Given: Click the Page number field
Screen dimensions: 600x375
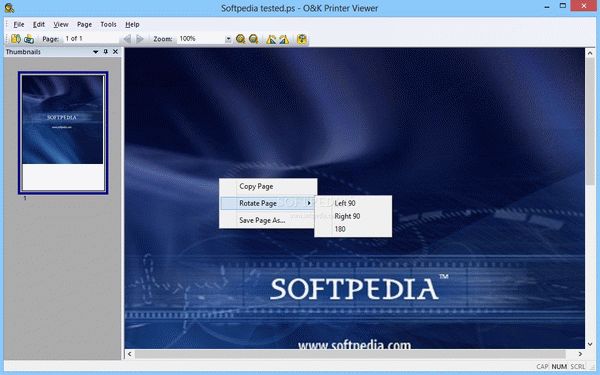Looking at the screenshot, I should coord(90,39).
